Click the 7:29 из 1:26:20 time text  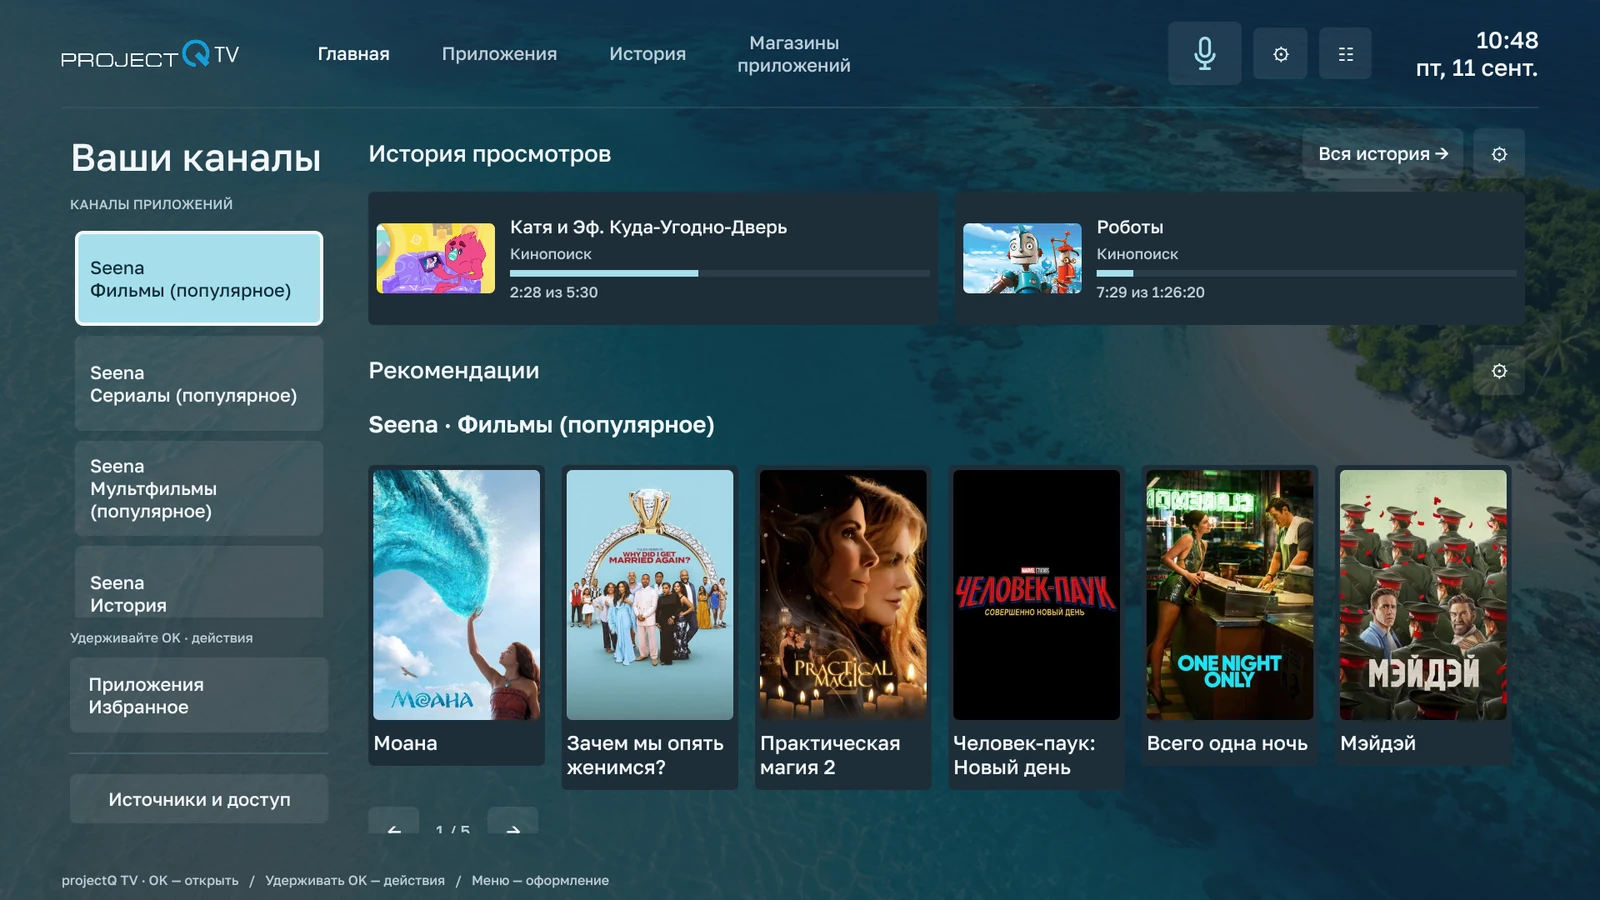coord(1150,292)
